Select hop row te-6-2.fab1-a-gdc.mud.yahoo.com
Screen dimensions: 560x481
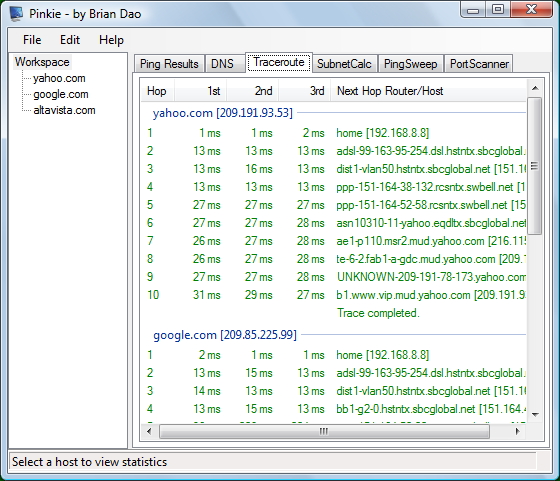click(x=334, y=259)
